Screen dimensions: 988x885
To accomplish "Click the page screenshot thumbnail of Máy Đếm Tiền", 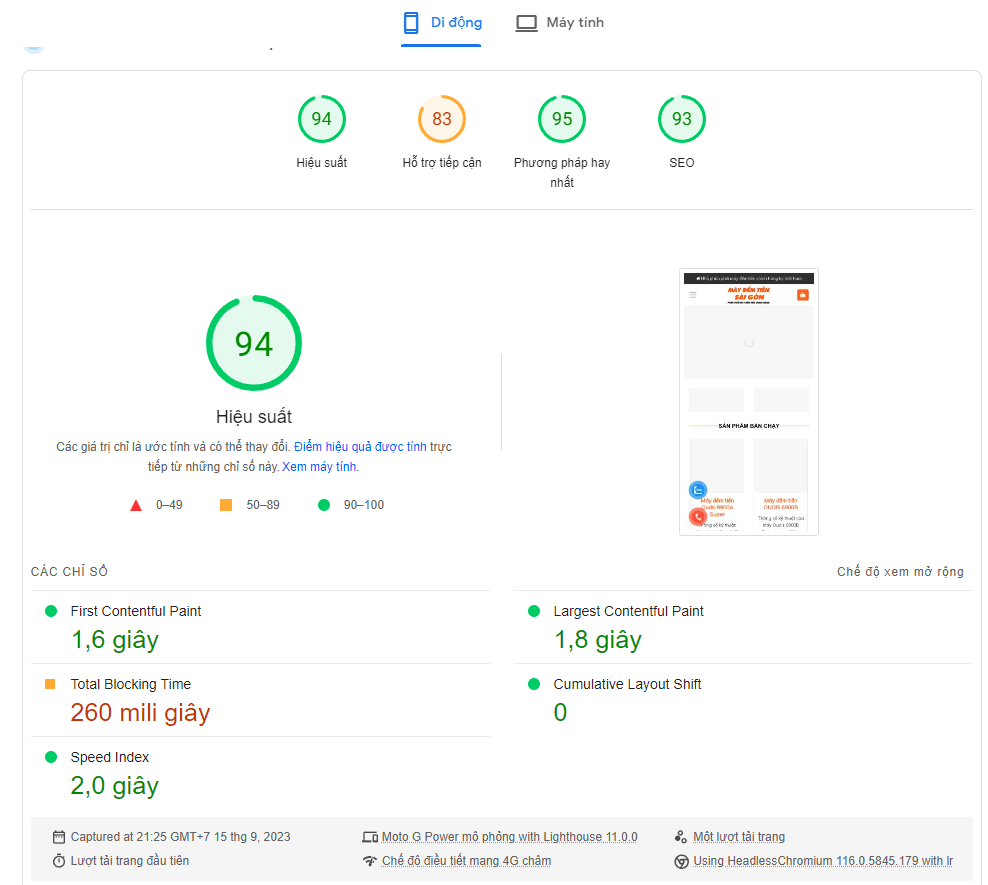I will pos(748,401).
